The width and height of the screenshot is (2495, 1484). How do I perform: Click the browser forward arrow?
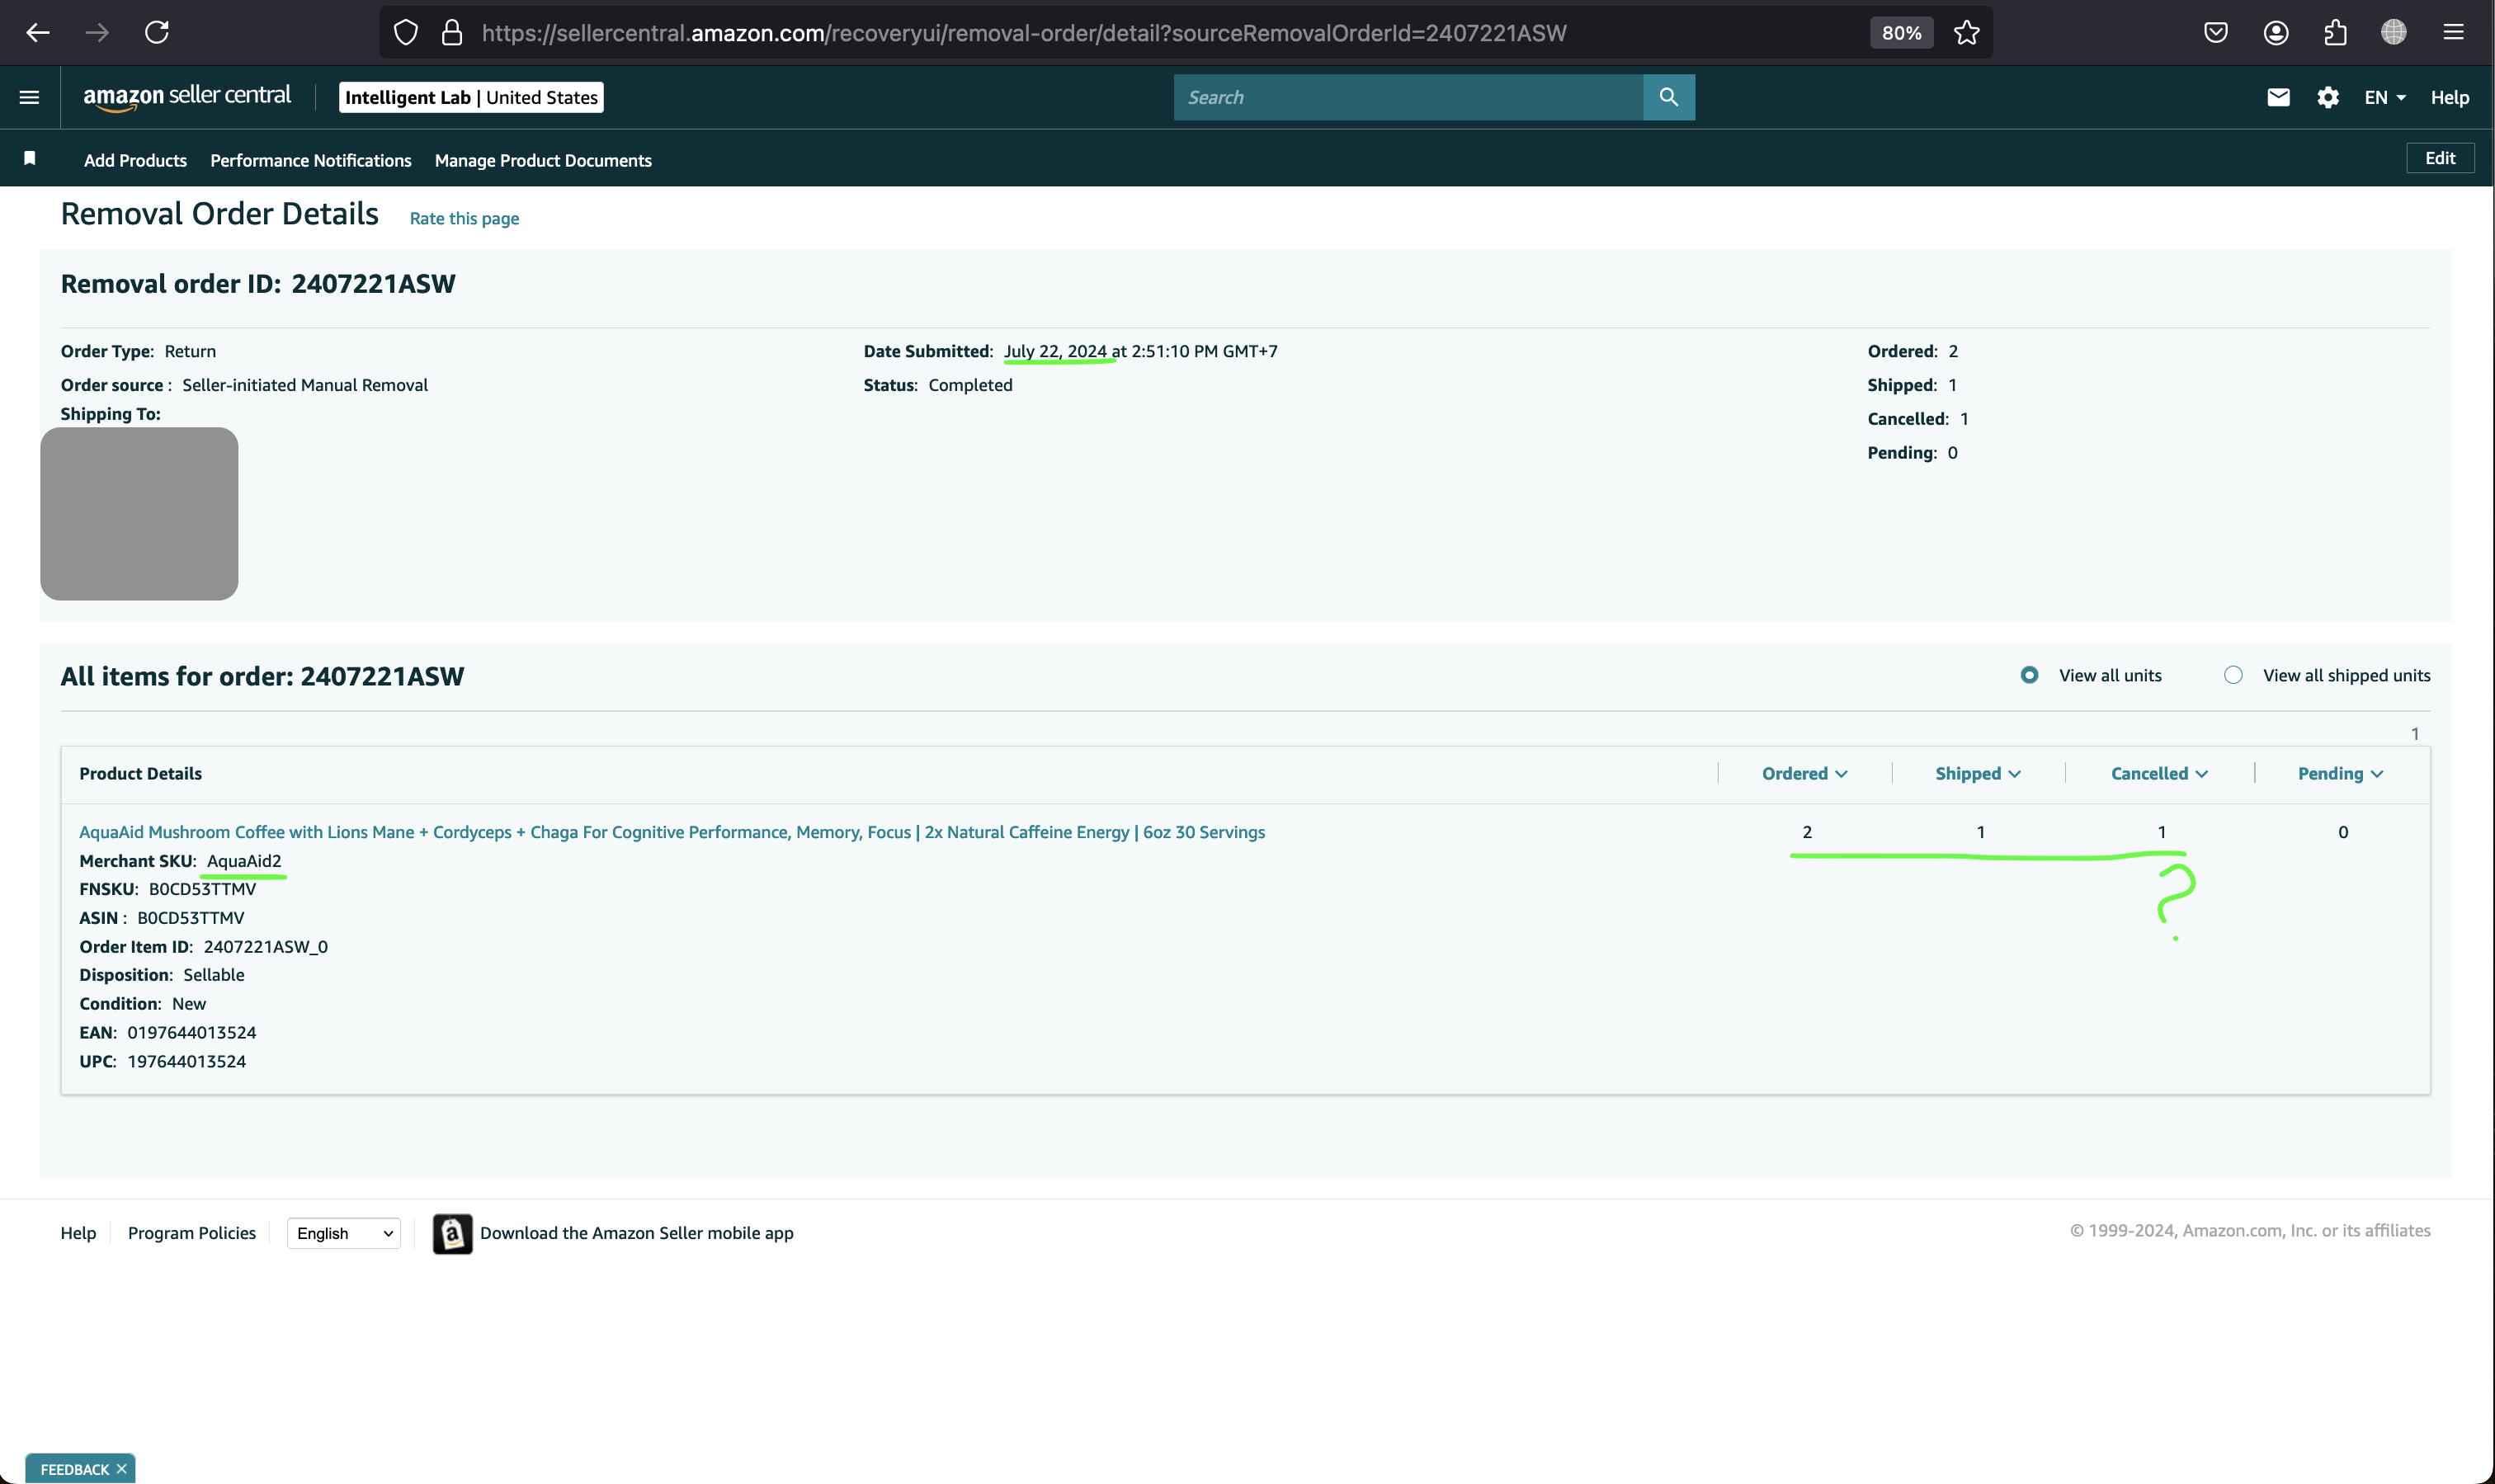pos(97,32)
